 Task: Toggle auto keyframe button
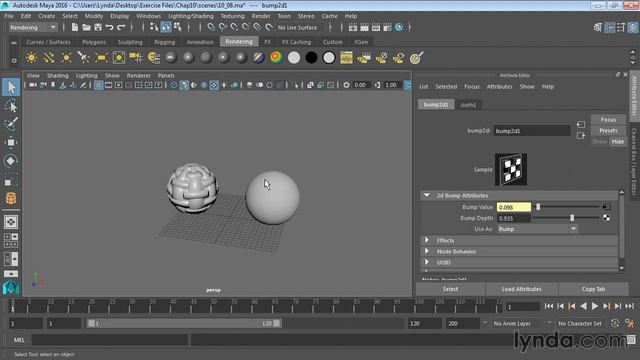615,323
